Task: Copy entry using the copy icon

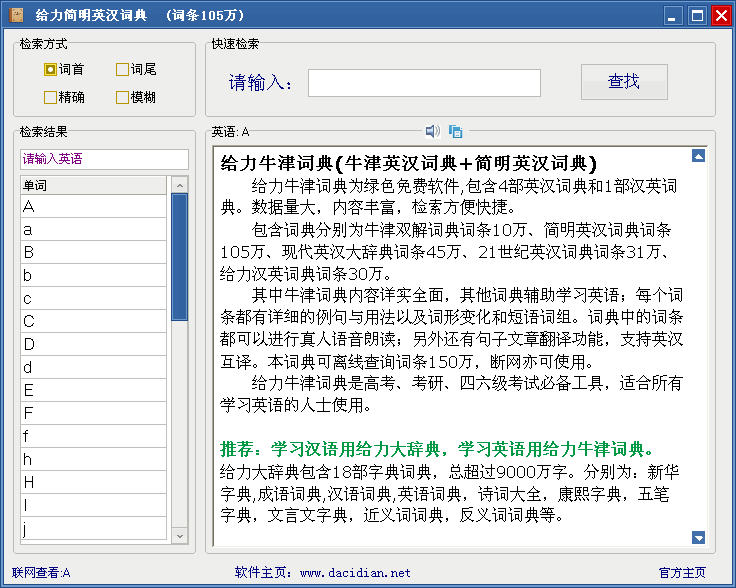Action: pyautogui.click(x=455, y=131)
